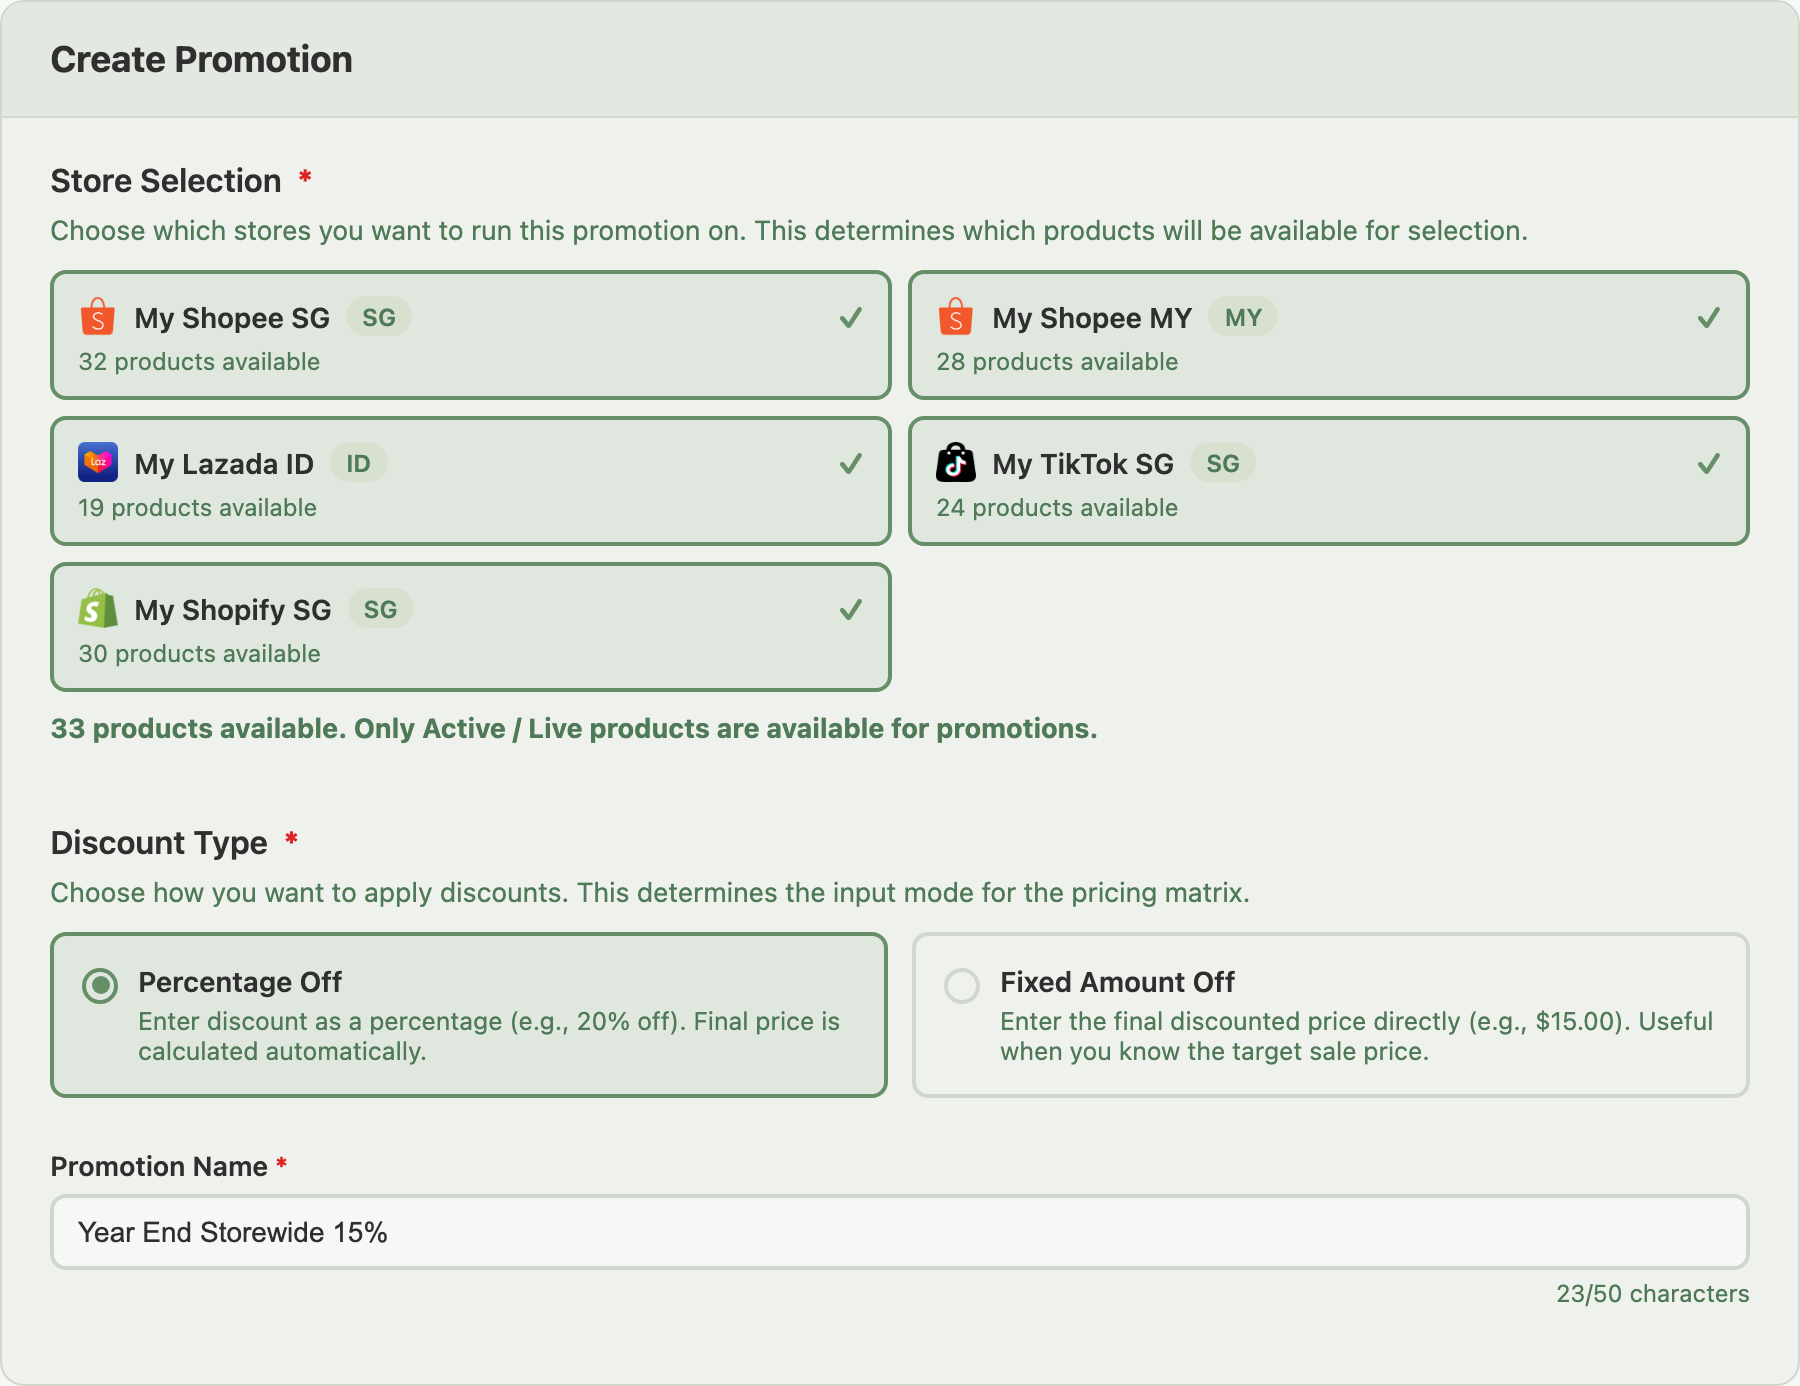
Task: Click the '33 products available' summary line
Action: point(574,728)
